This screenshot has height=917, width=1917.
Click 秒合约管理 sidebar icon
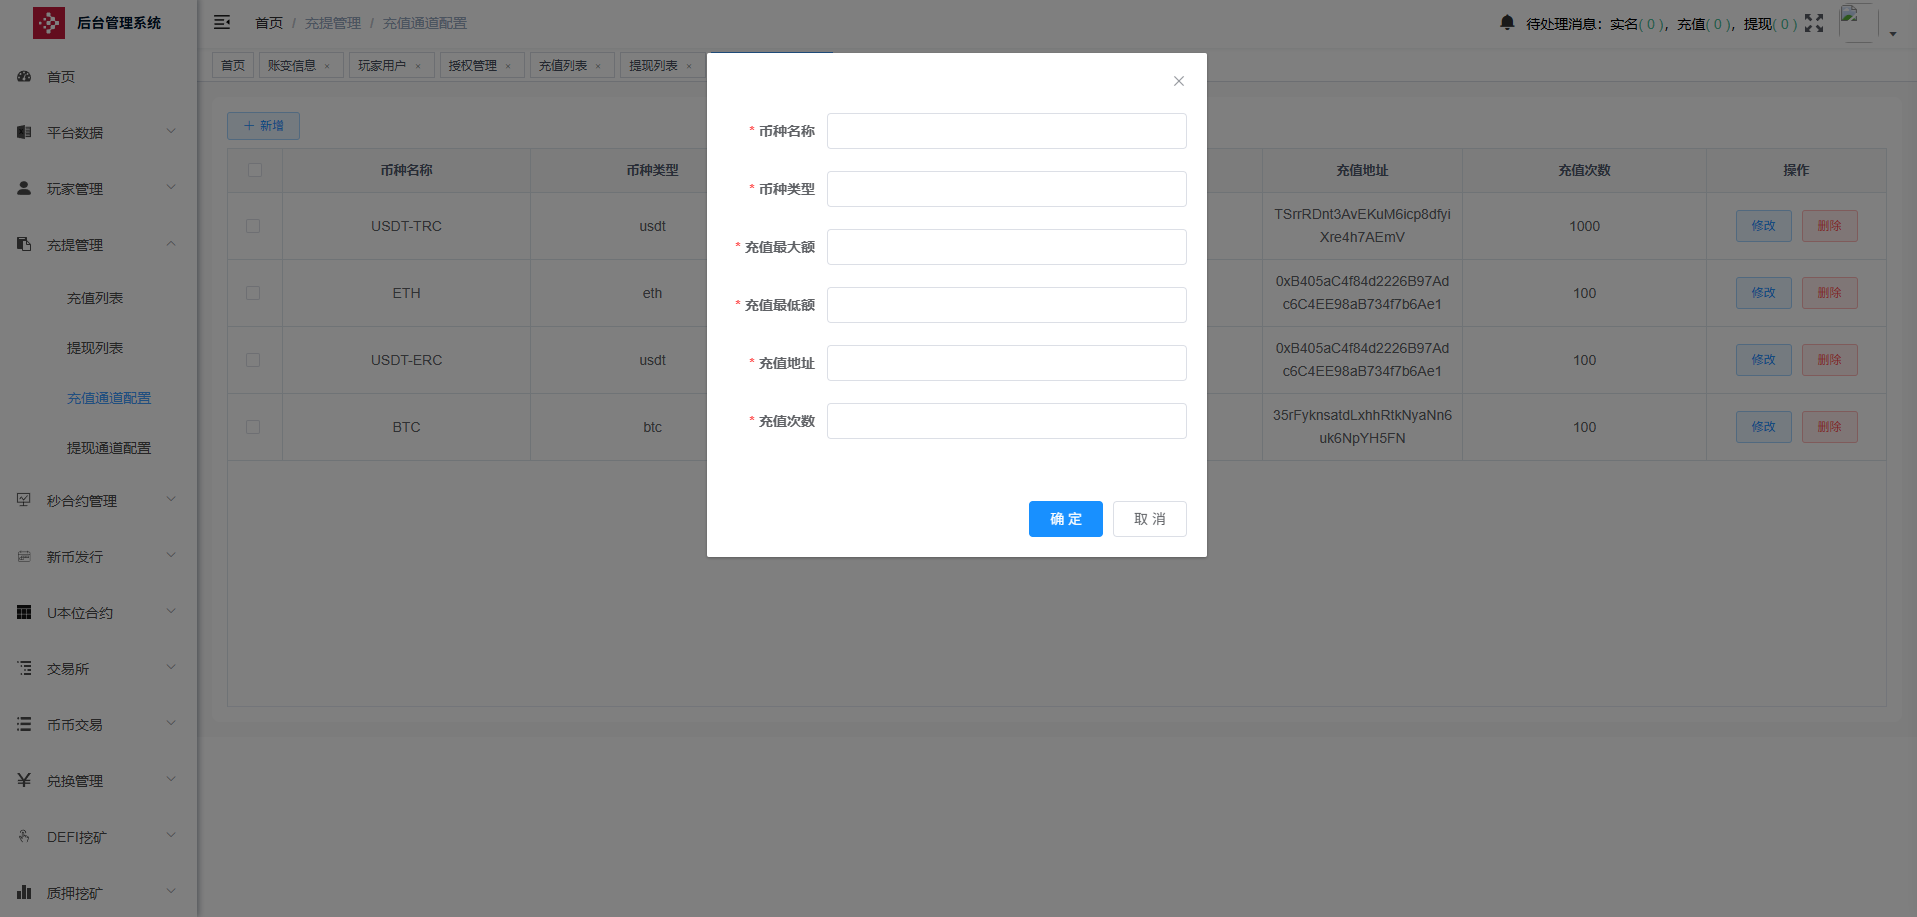(24, 500)
